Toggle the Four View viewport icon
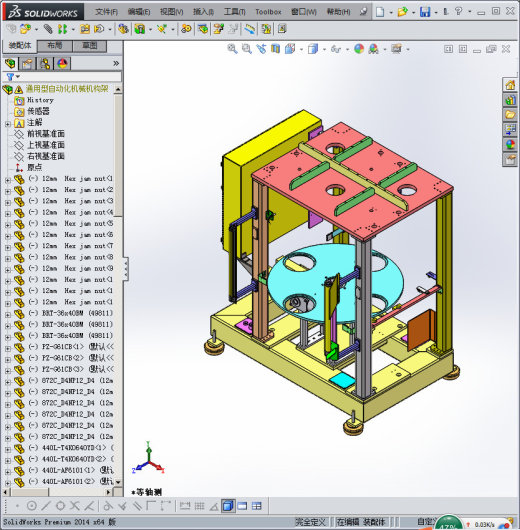 [257, 506]
